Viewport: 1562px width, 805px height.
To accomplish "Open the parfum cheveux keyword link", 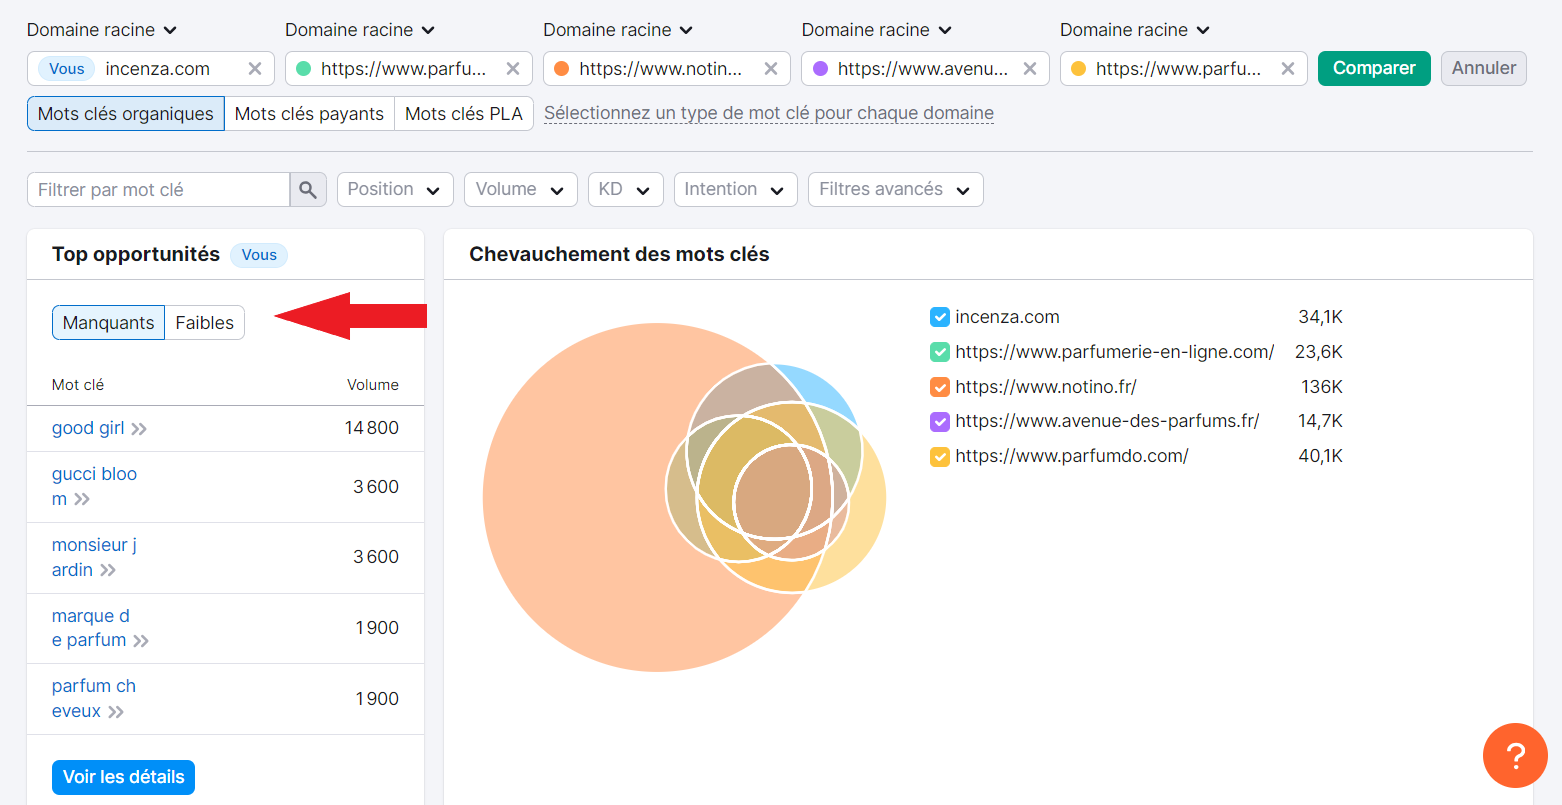I will click(x=94, y=699).
